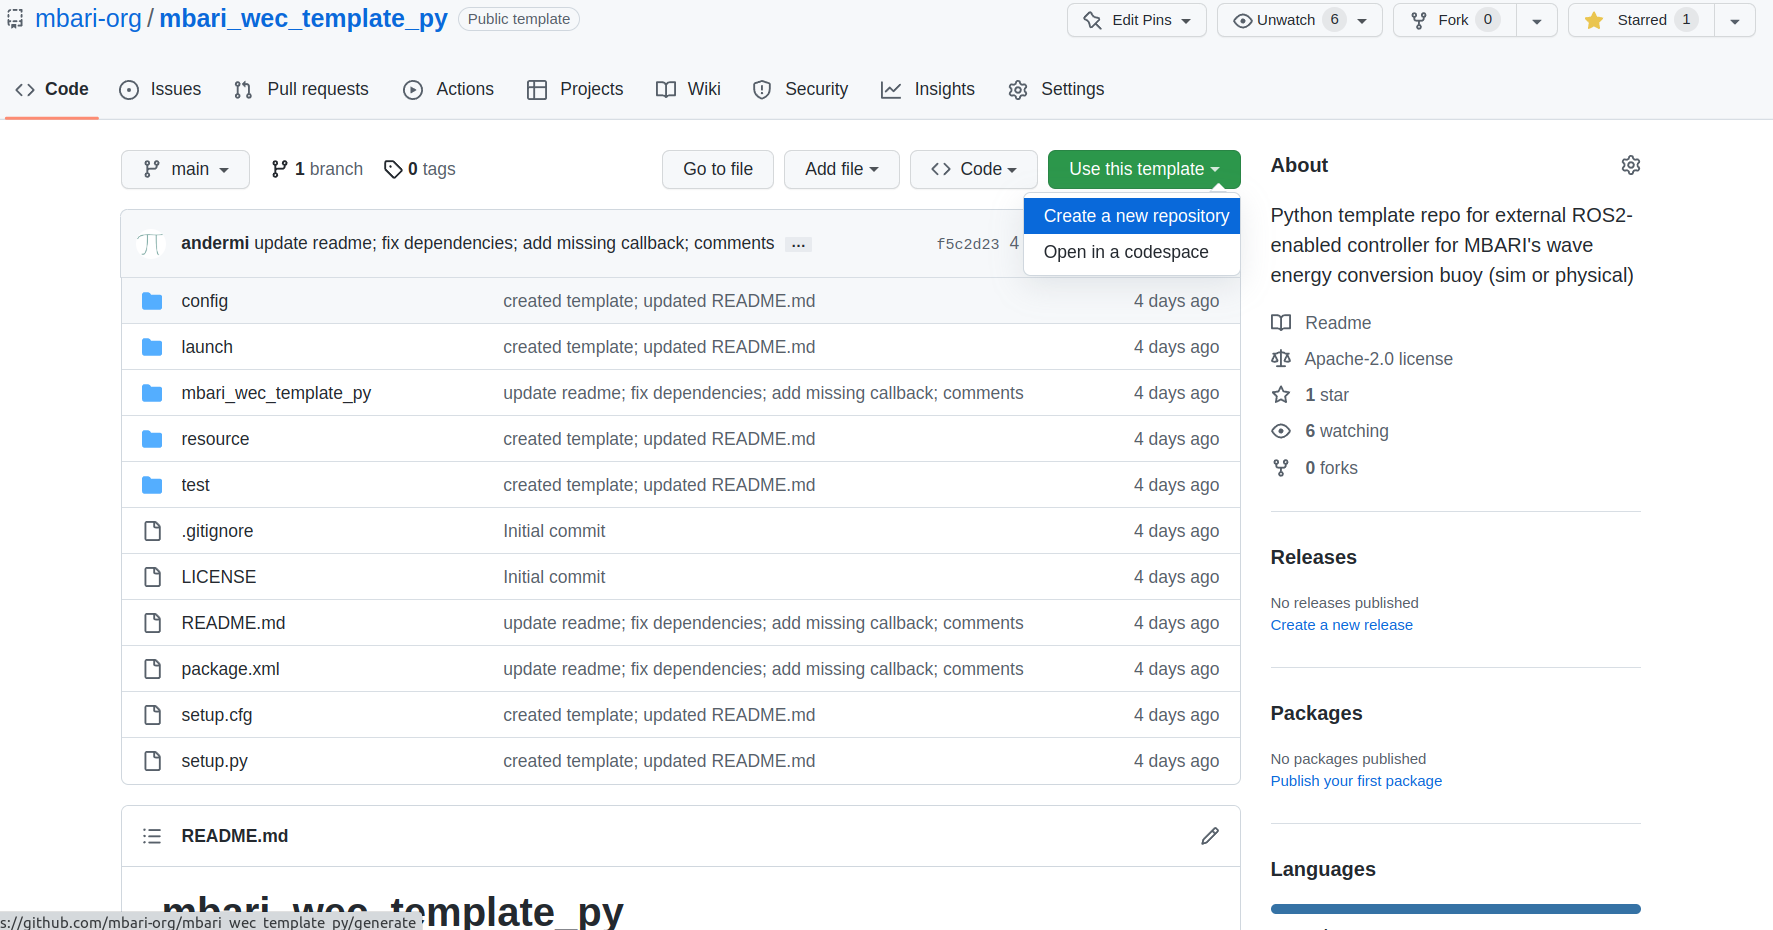Expand the Add file dropdown
The height and width of the screenshot is (930, 1773).
[x=841, y=169]
